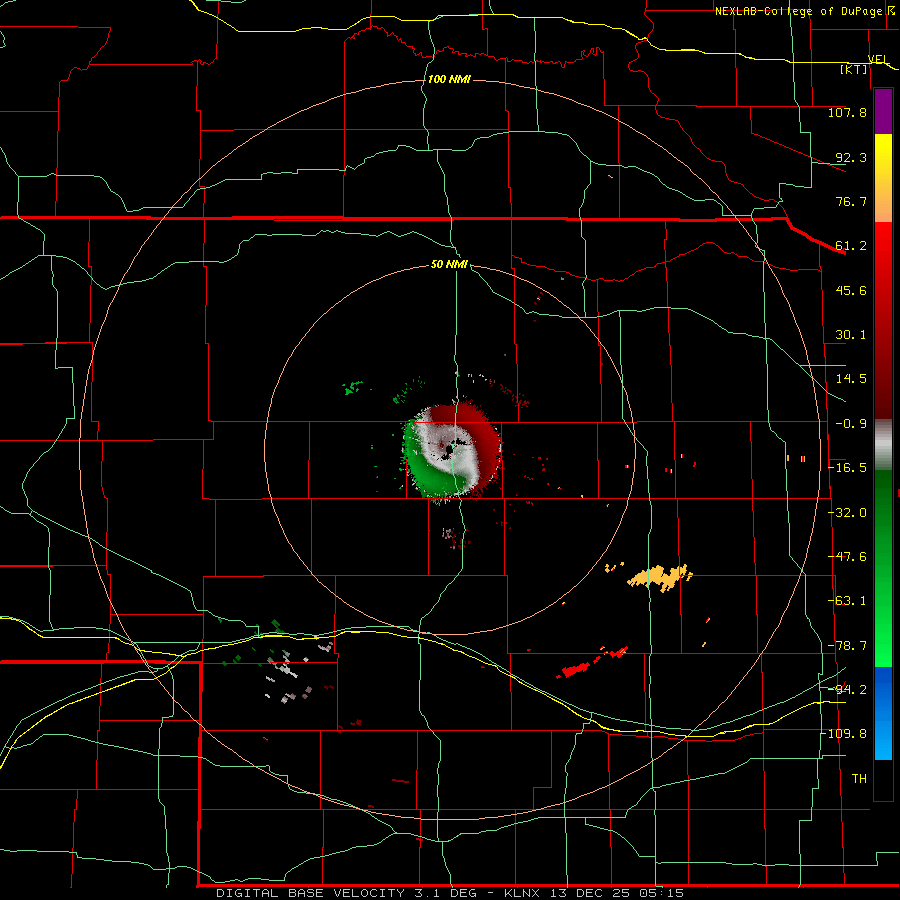Select the -32.0 scale value
The width and height of the screenshot is (900, 900).
(x=847, y=513)
